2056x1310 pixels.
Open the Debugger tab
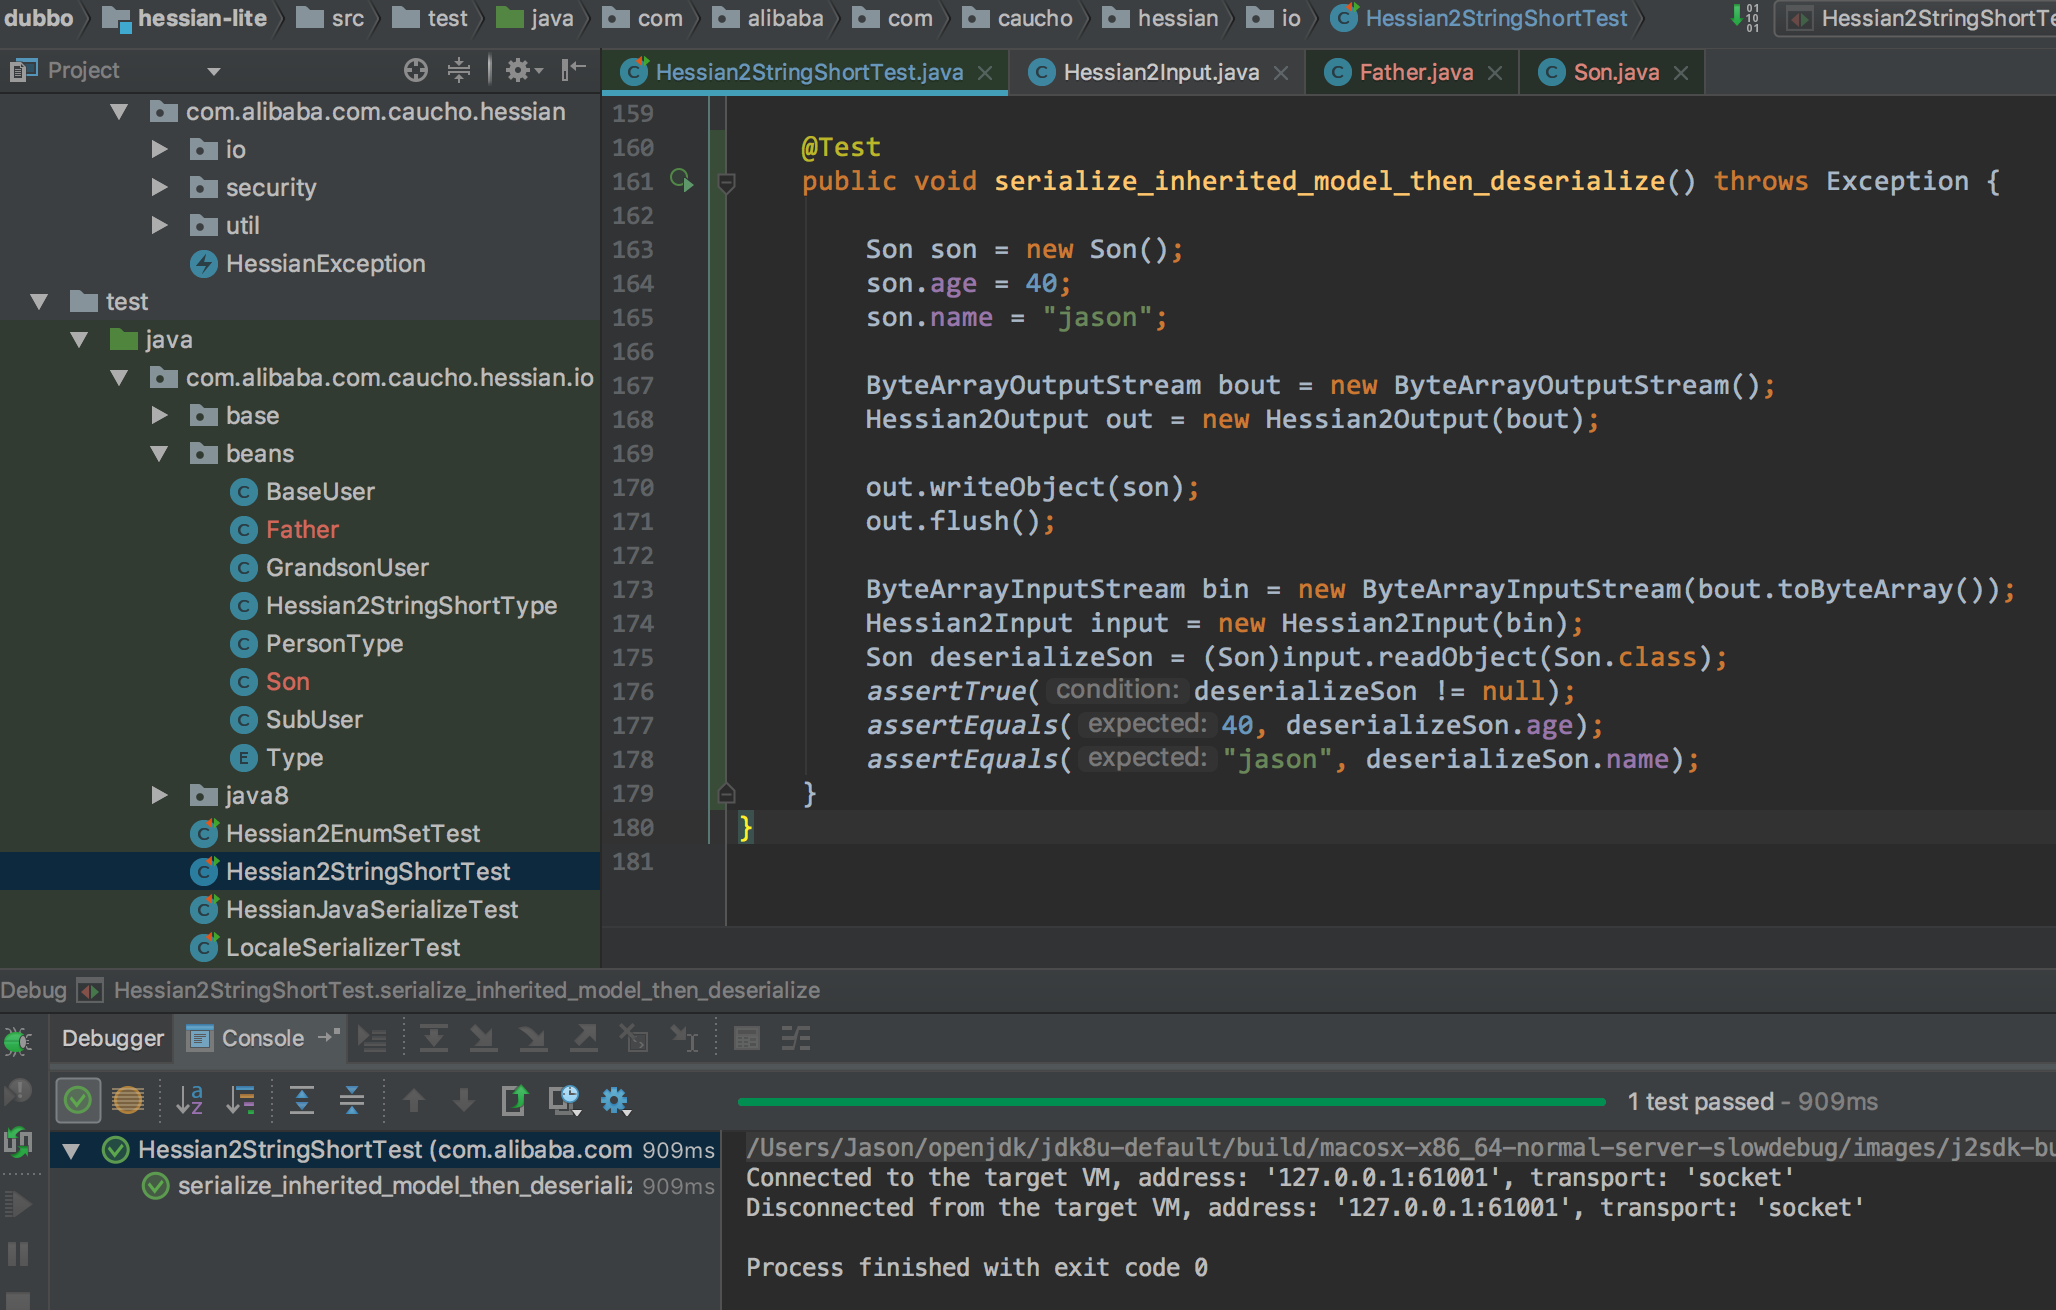[112, 1038]
